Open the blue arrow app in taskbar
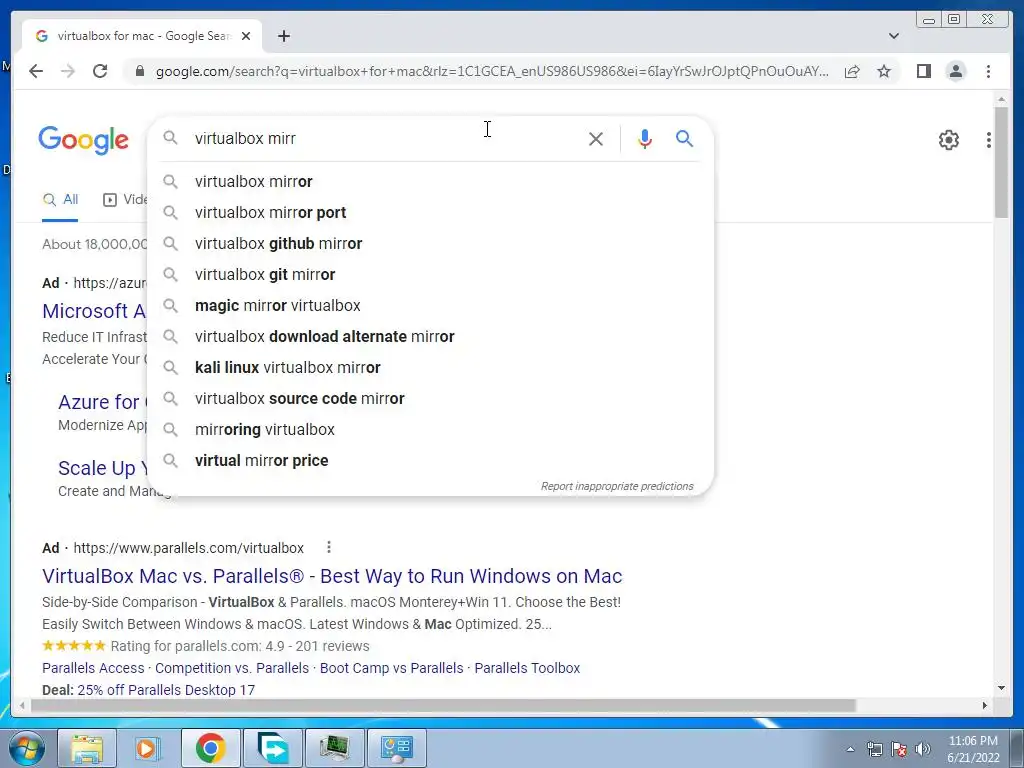1024x768 pixels. [x=273, y=748]
